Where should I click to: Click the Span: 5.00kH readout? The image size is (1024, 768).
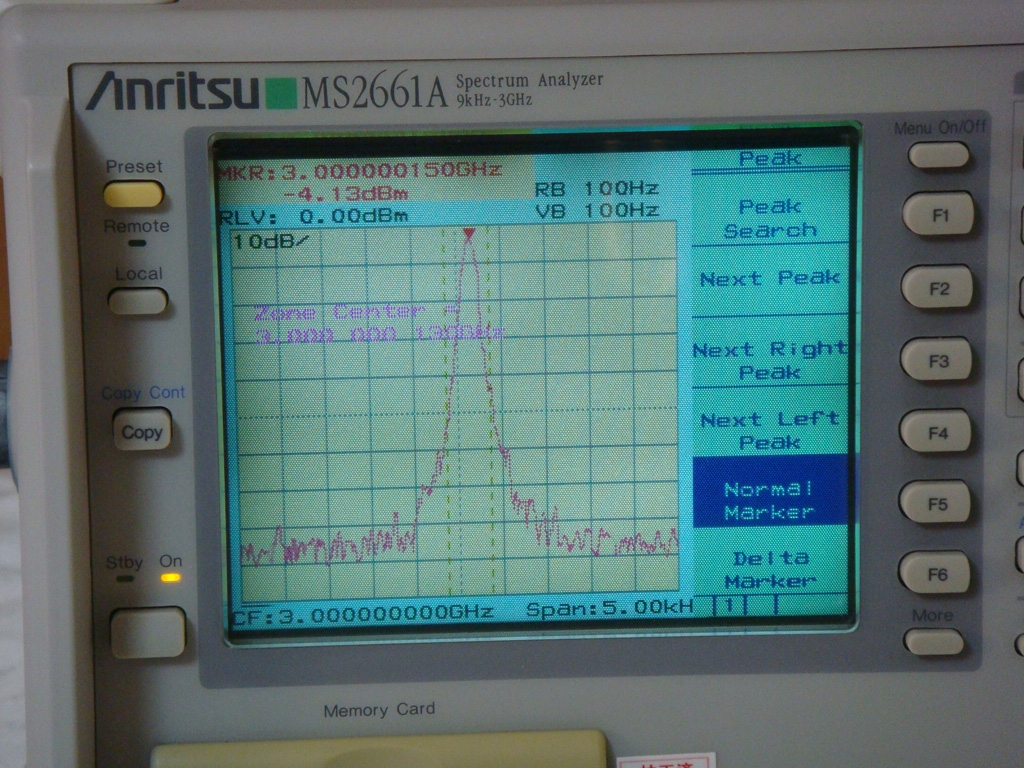click(x=609, y=609)
